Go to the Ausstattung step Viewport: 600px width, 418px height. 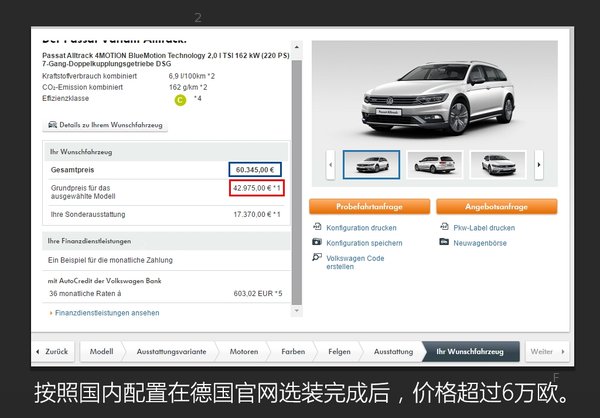[393, 351]
